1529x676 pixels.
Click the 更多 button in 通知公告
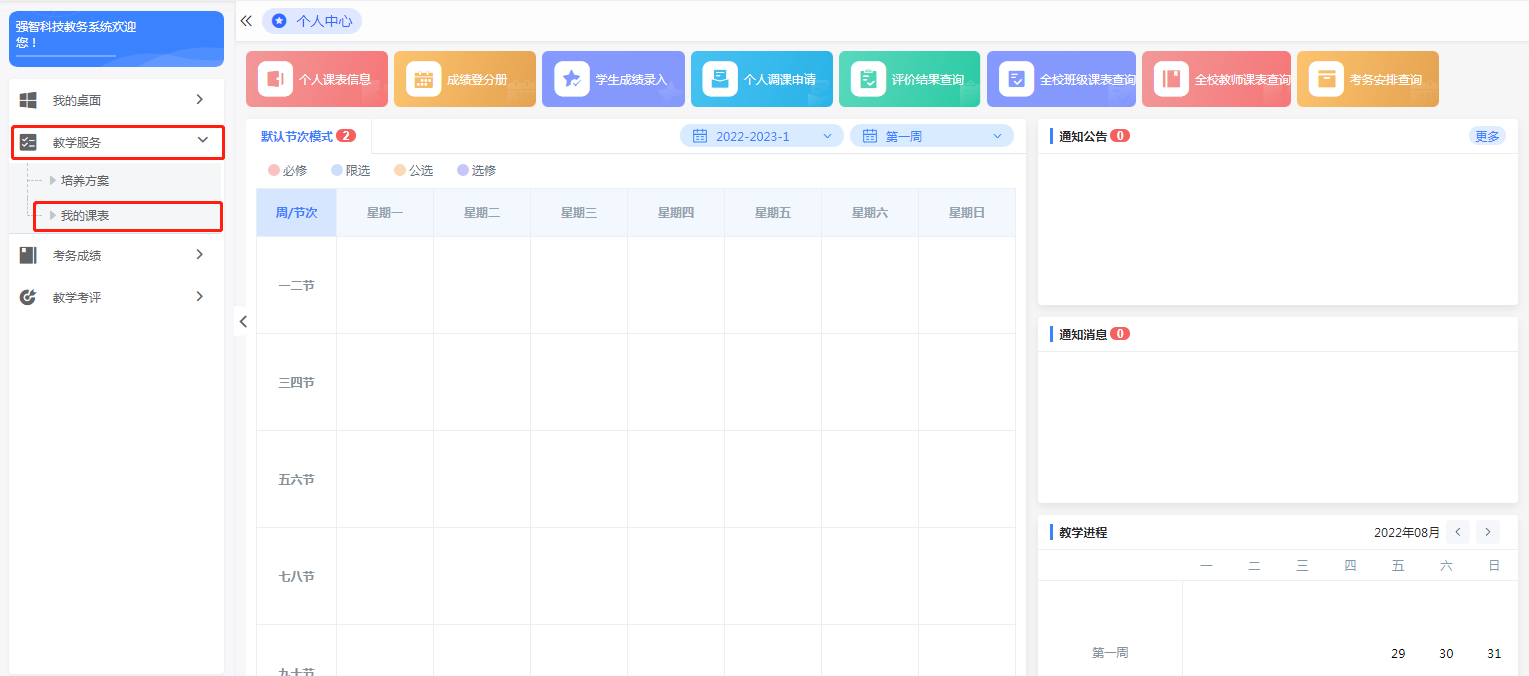click(x=1487, y=136)
